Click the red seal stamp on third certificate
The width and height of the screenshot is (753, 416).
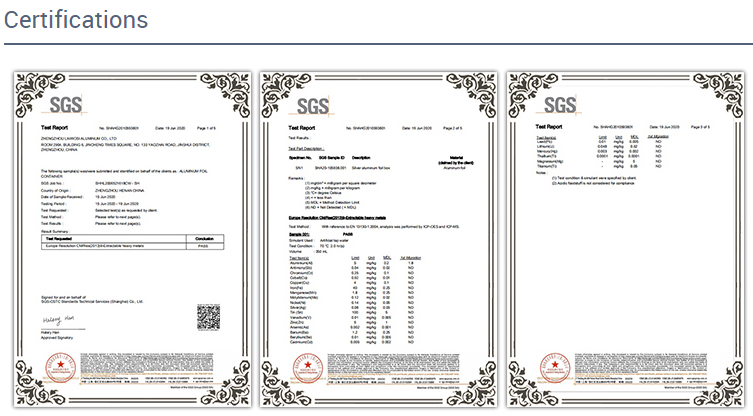[x=555, y=367]
